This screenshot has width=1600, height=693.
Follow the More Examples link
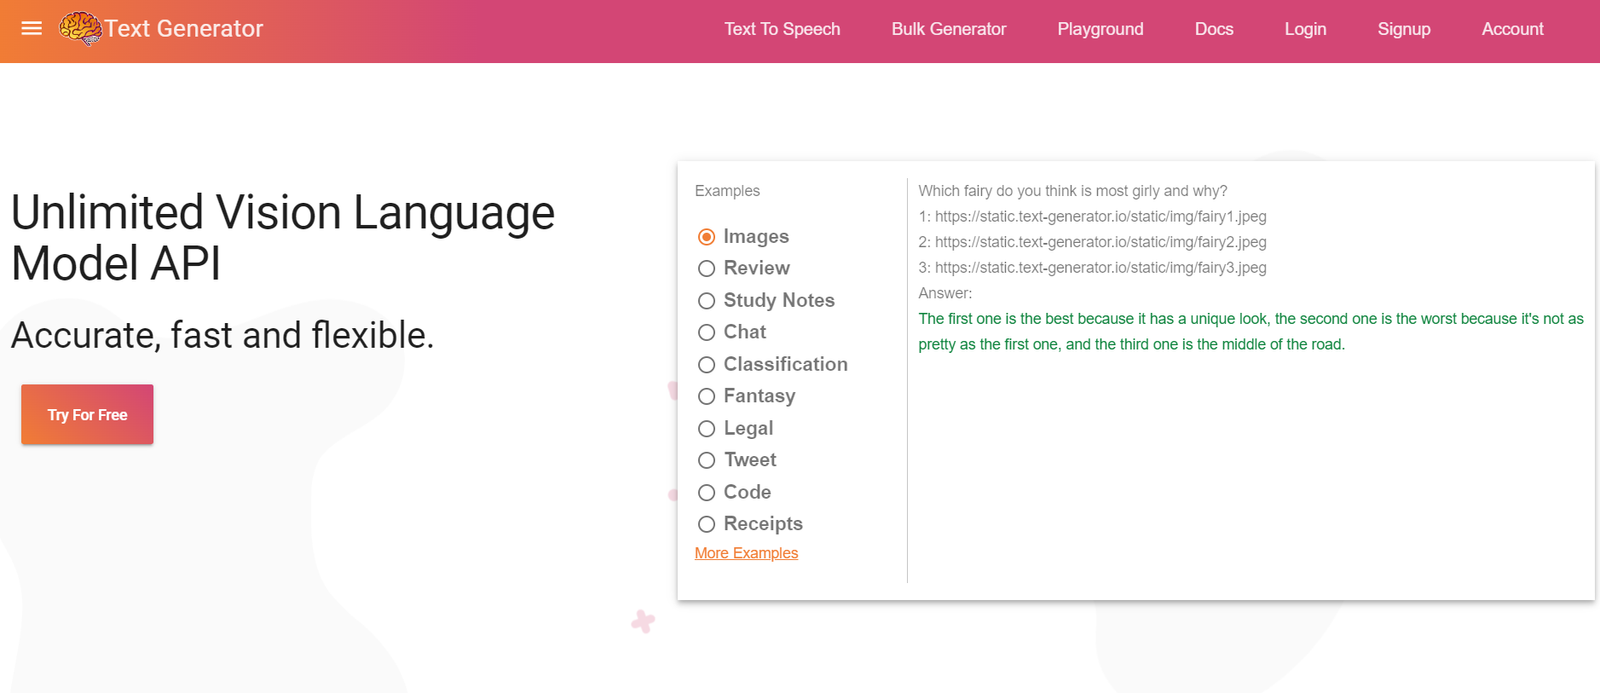(746, 553)
